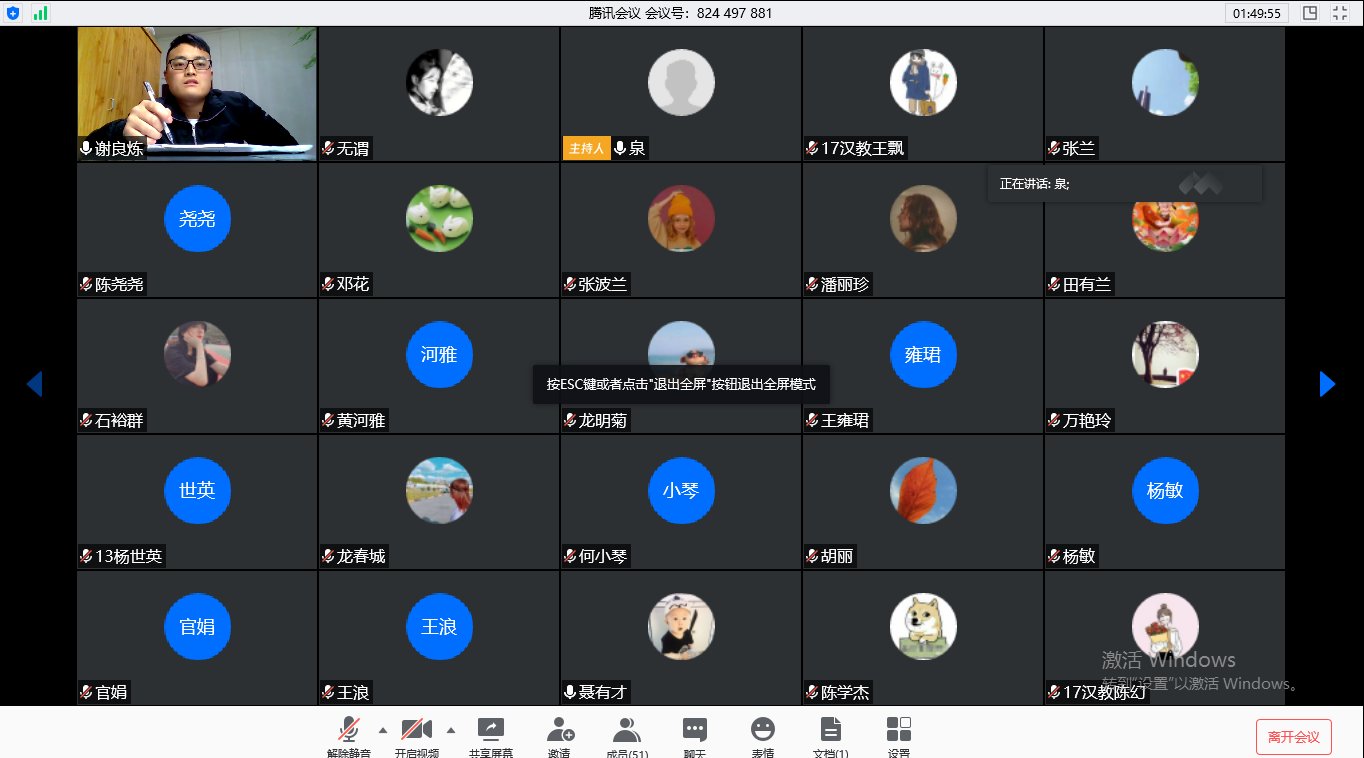Expand video options arrow beside 开启视频
1364x758 pixels.
click(450, 729)
